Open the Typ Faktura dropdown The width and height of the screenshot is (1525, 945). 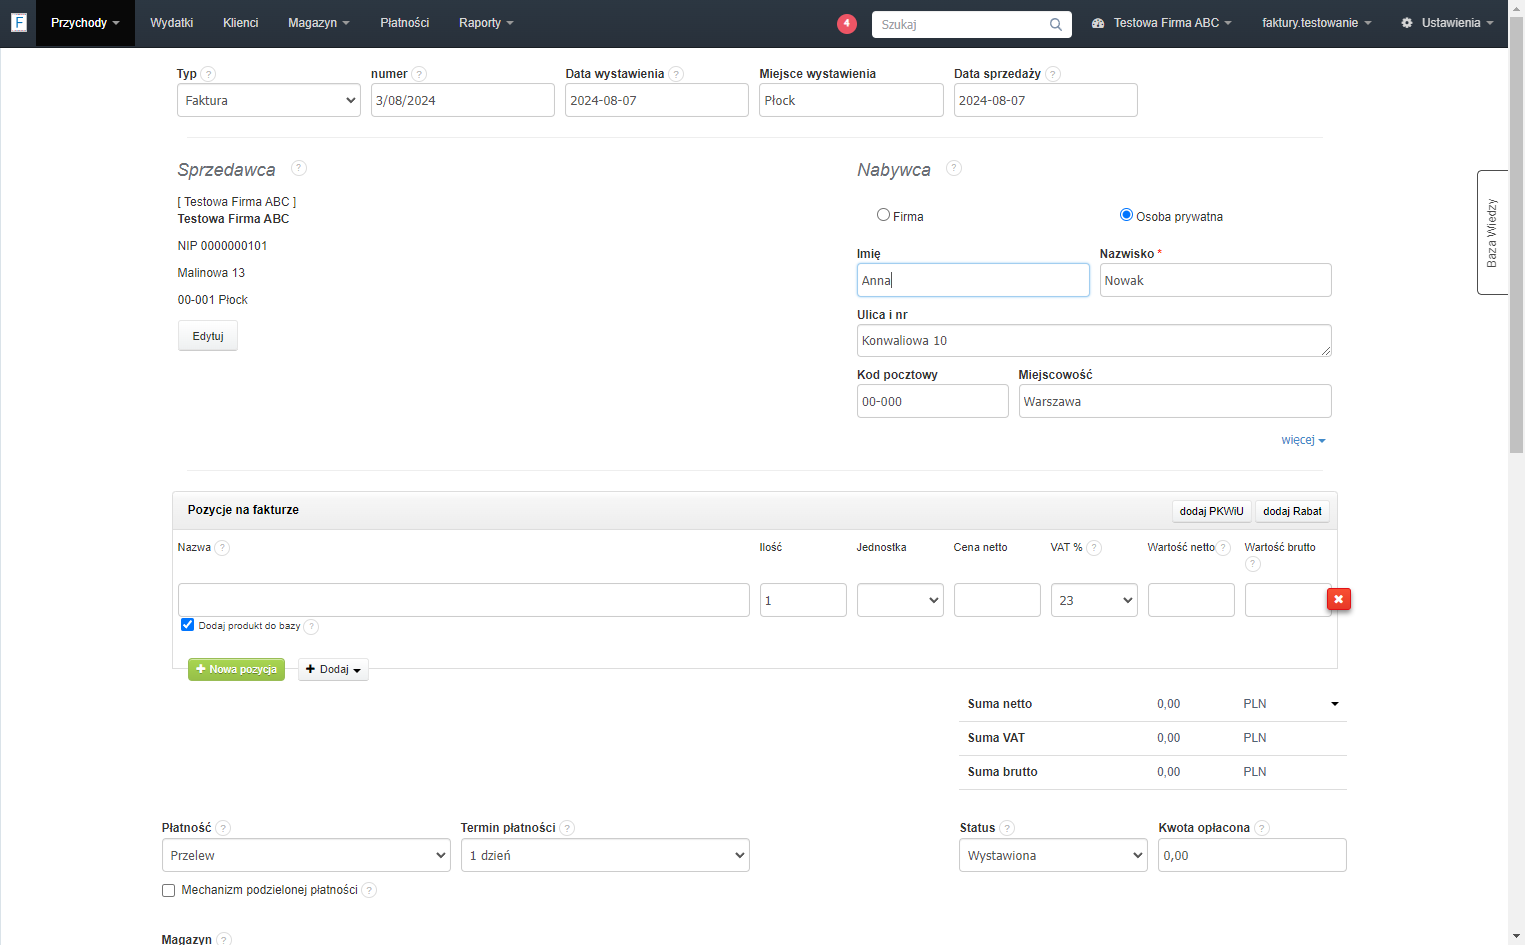click(x=269, y=100)
